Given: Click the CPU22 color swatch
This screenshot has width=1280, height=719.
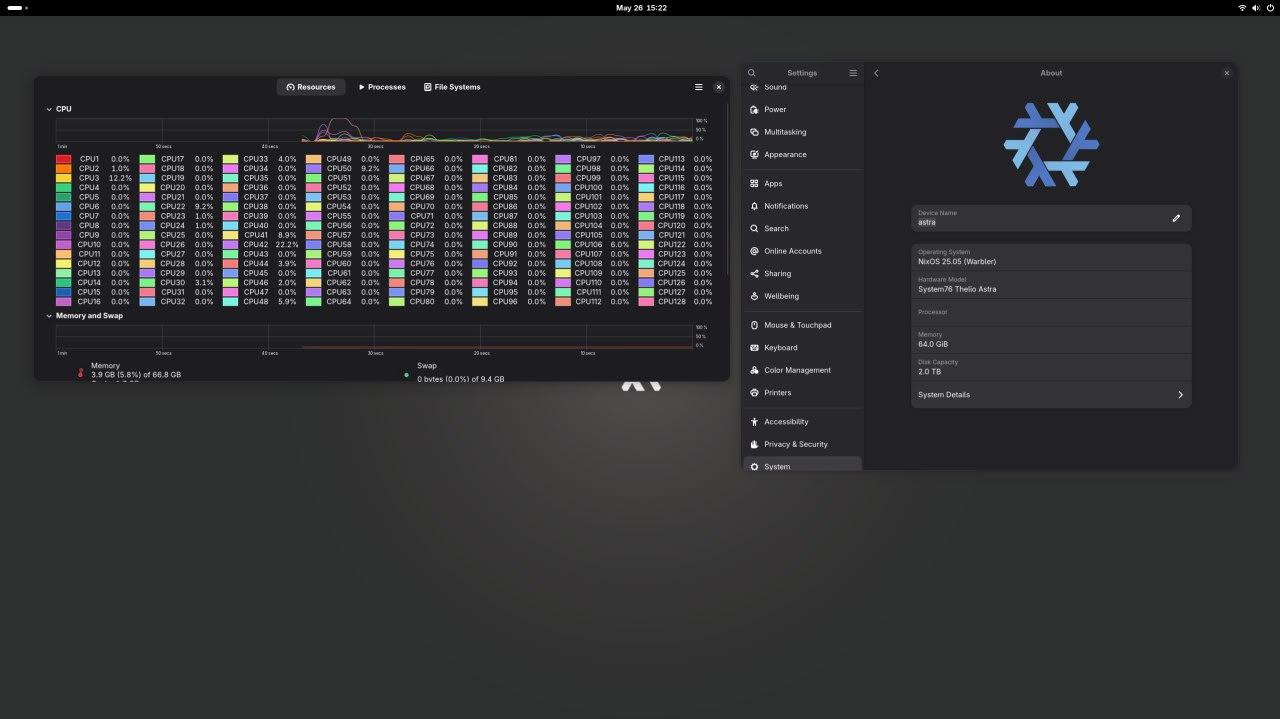Looking at the screenshot, I should pos(147,207).
